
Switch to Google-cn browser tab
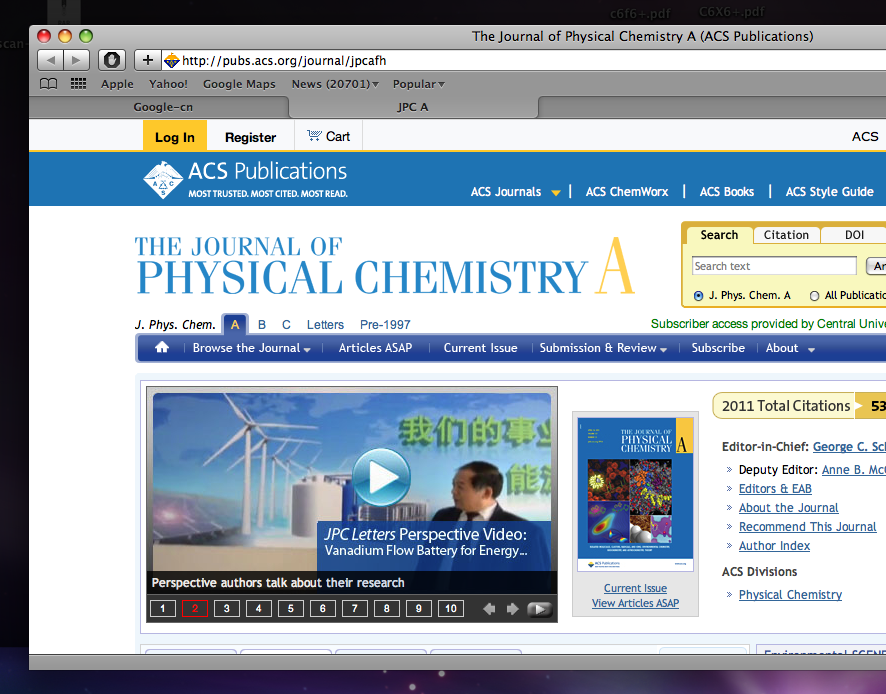[163, 107]
